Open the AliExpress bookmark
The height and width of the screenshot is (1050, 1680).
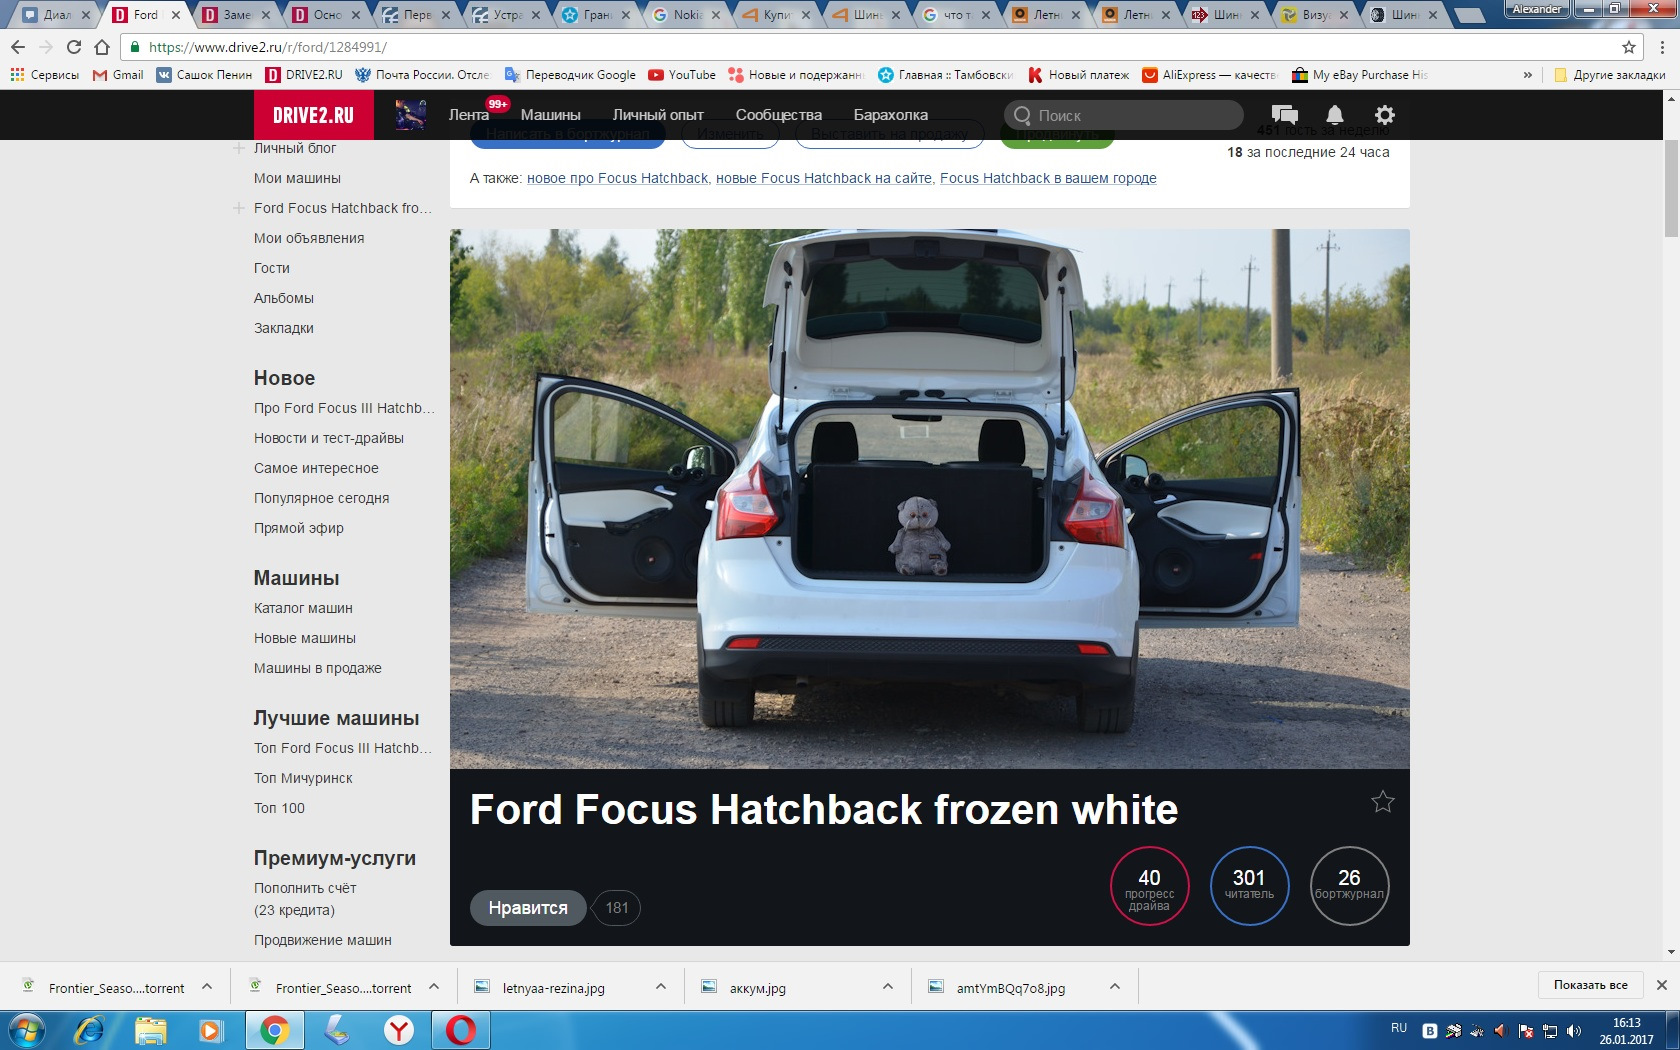(x=1210, y=75)
